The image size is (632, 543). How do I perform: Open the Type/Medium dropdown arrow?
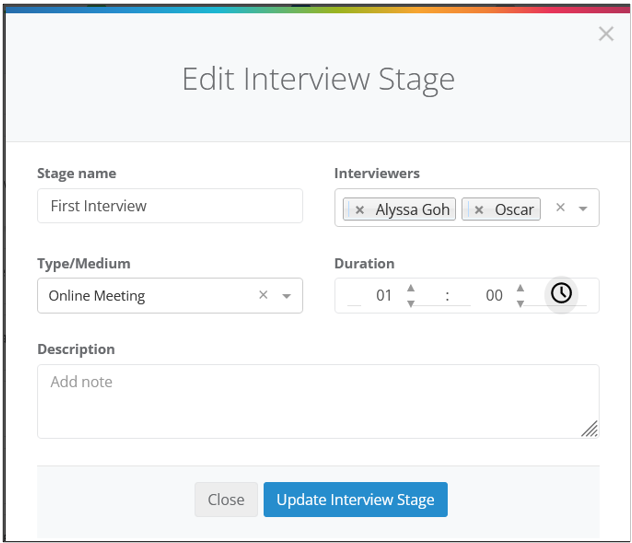click(287, 296)
